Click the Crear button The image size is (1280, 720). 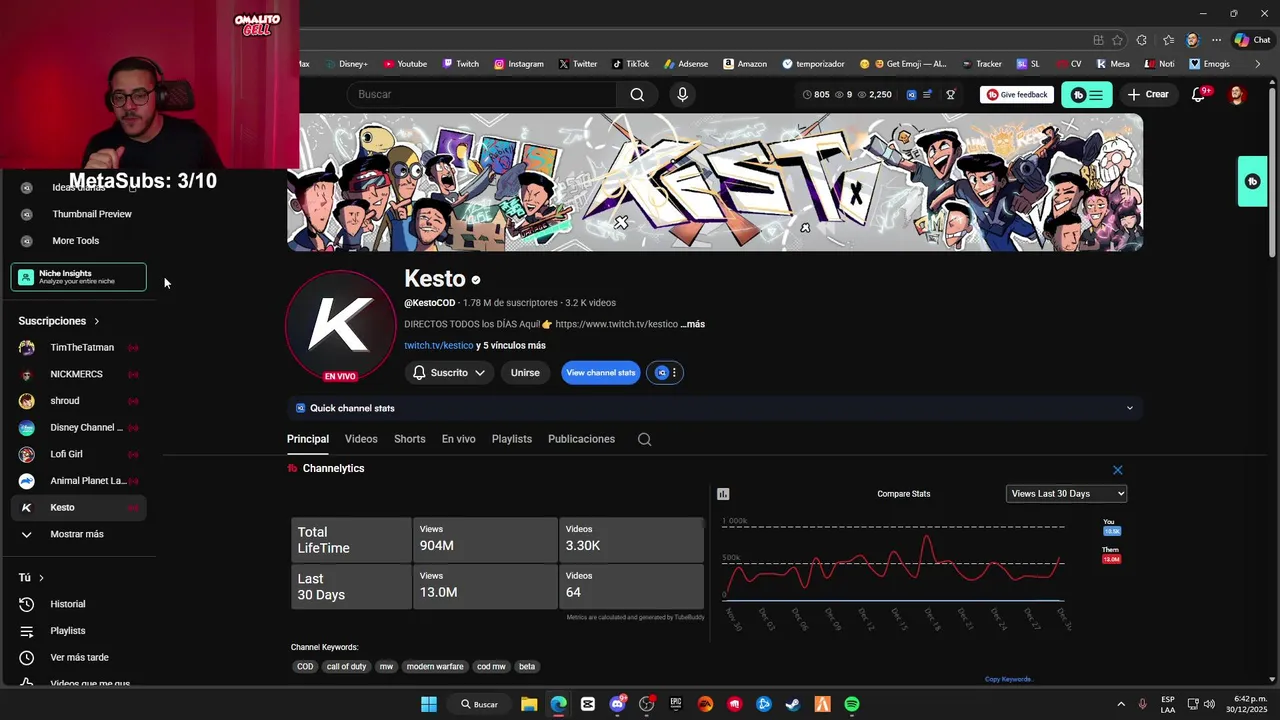tap(1148, 94)
